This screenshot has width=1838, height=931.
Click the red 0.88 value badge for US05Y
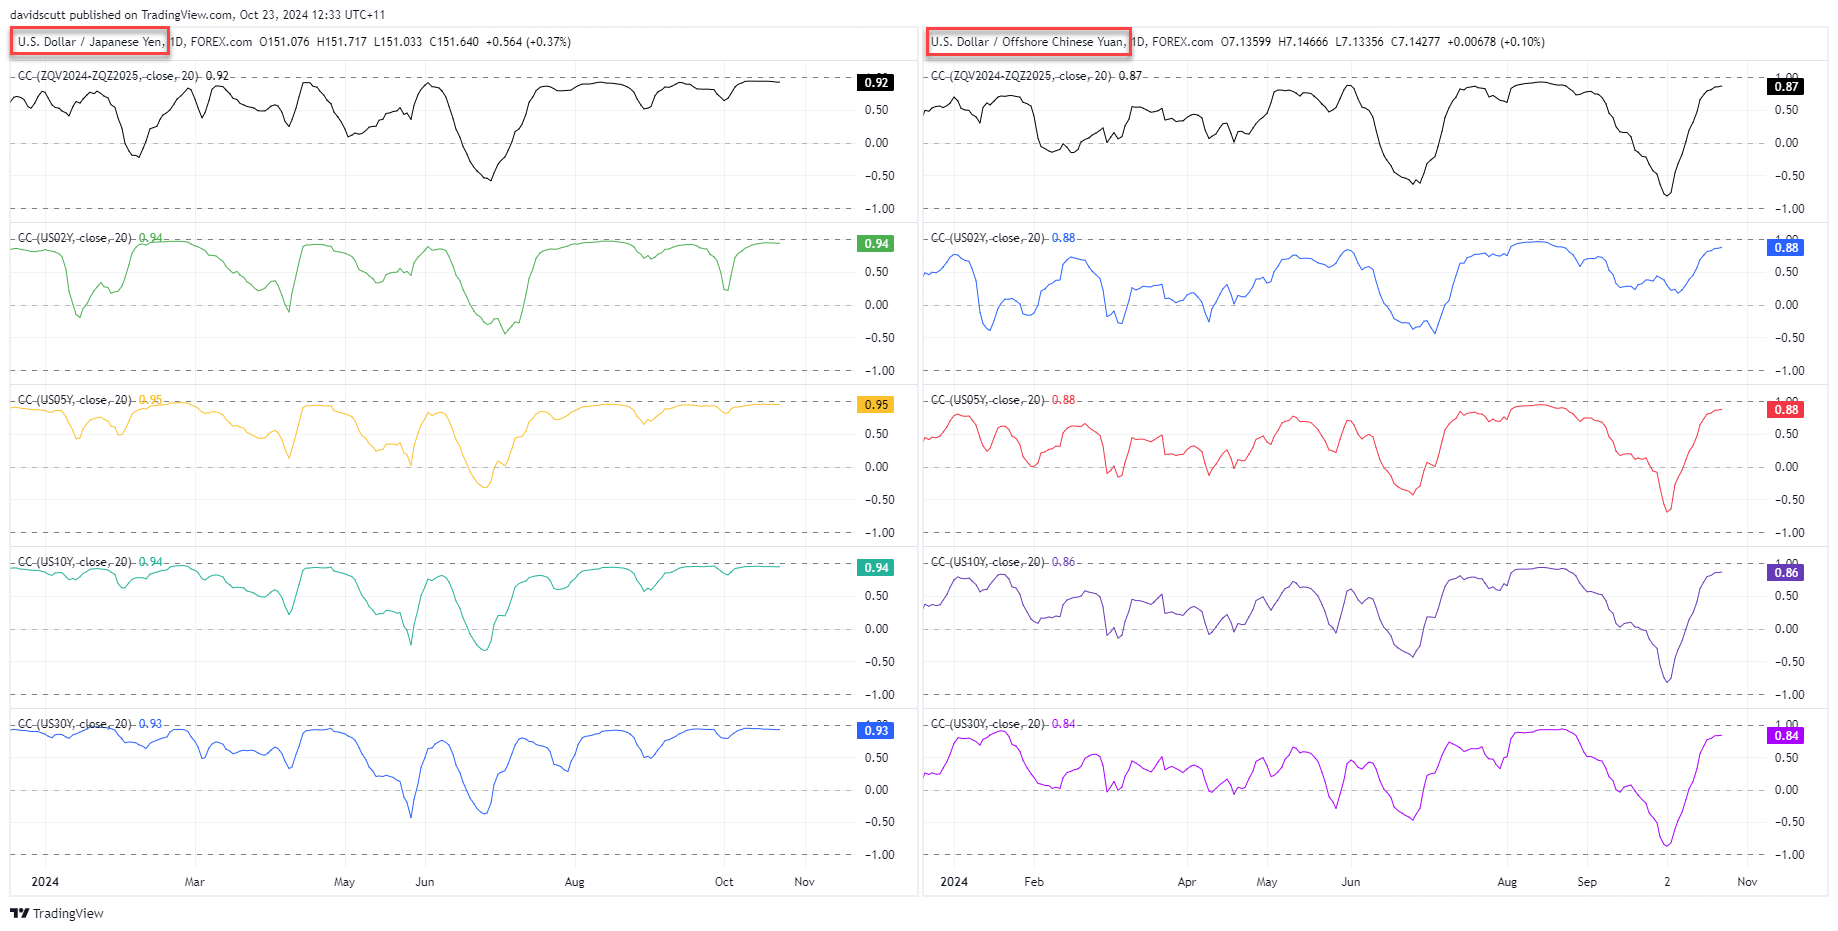click(x=1786, y=410)
